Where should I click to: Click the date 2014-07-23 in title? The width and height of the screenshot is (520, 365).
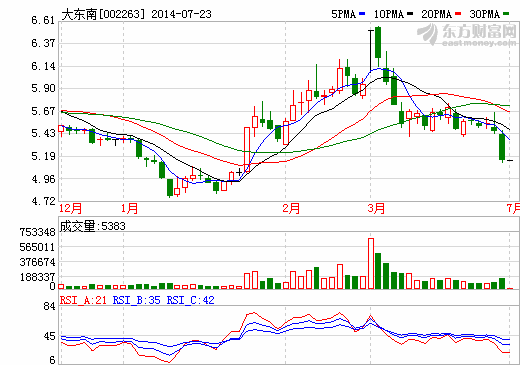181,14
